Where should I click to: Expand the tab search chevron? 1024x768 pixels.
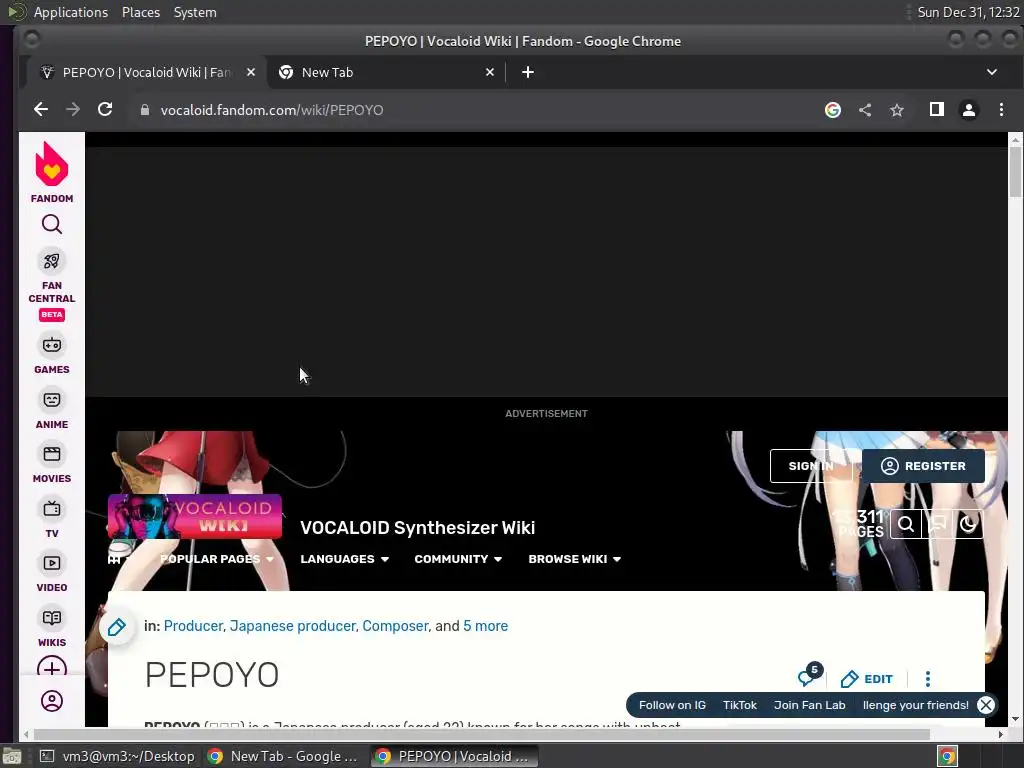991,72
